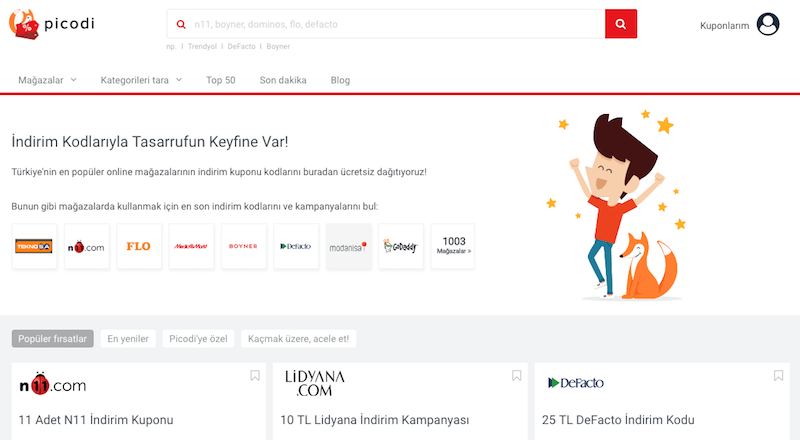Click the DeFacto suggestion under the search box
The image size is (800, 440).
coord(241,46)
